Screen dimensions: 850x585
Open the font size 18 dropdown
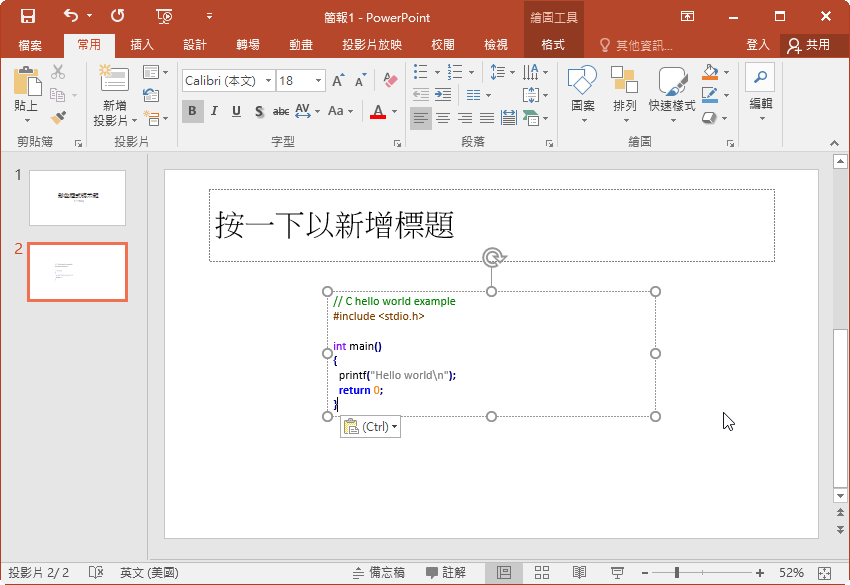(x=319, y=81)
